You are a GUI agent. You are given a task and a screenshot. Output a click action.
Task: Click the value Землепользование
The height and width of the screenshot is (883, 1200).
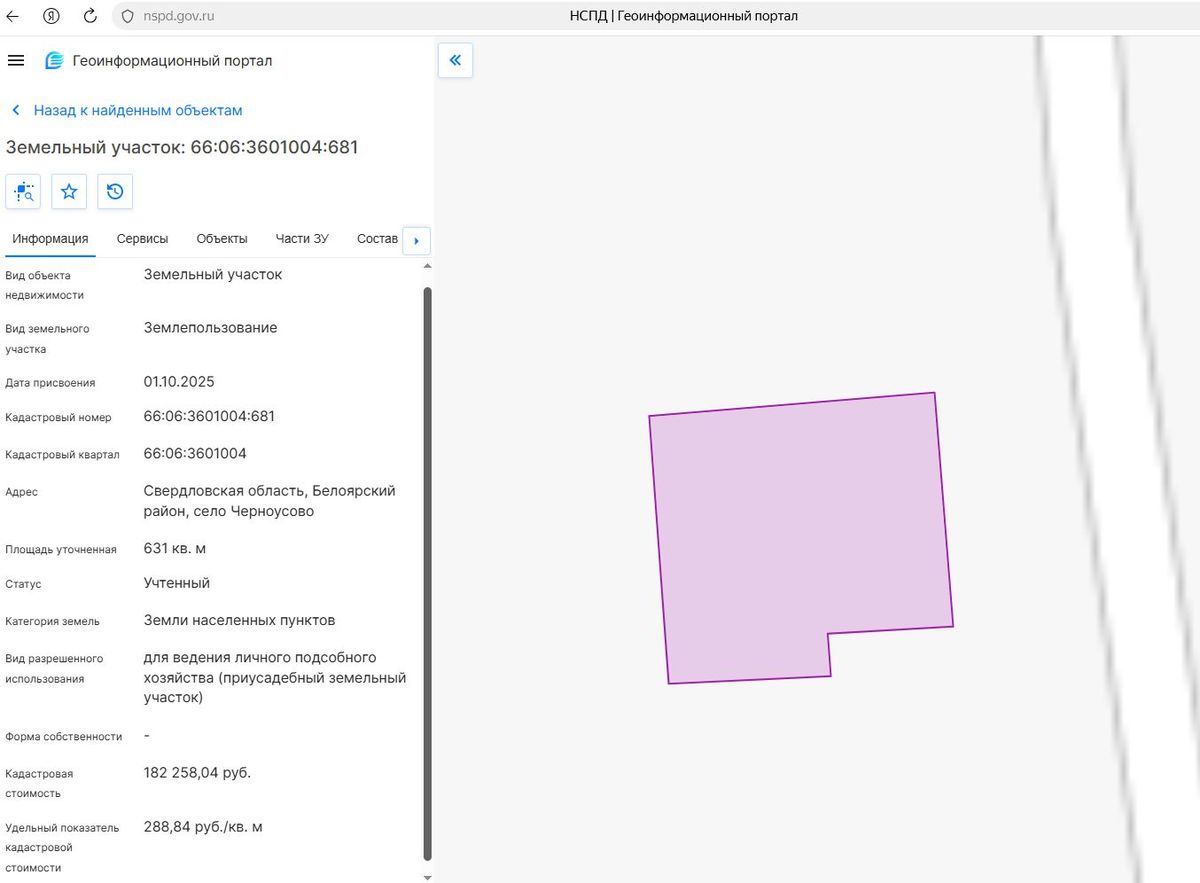[211, 328]
